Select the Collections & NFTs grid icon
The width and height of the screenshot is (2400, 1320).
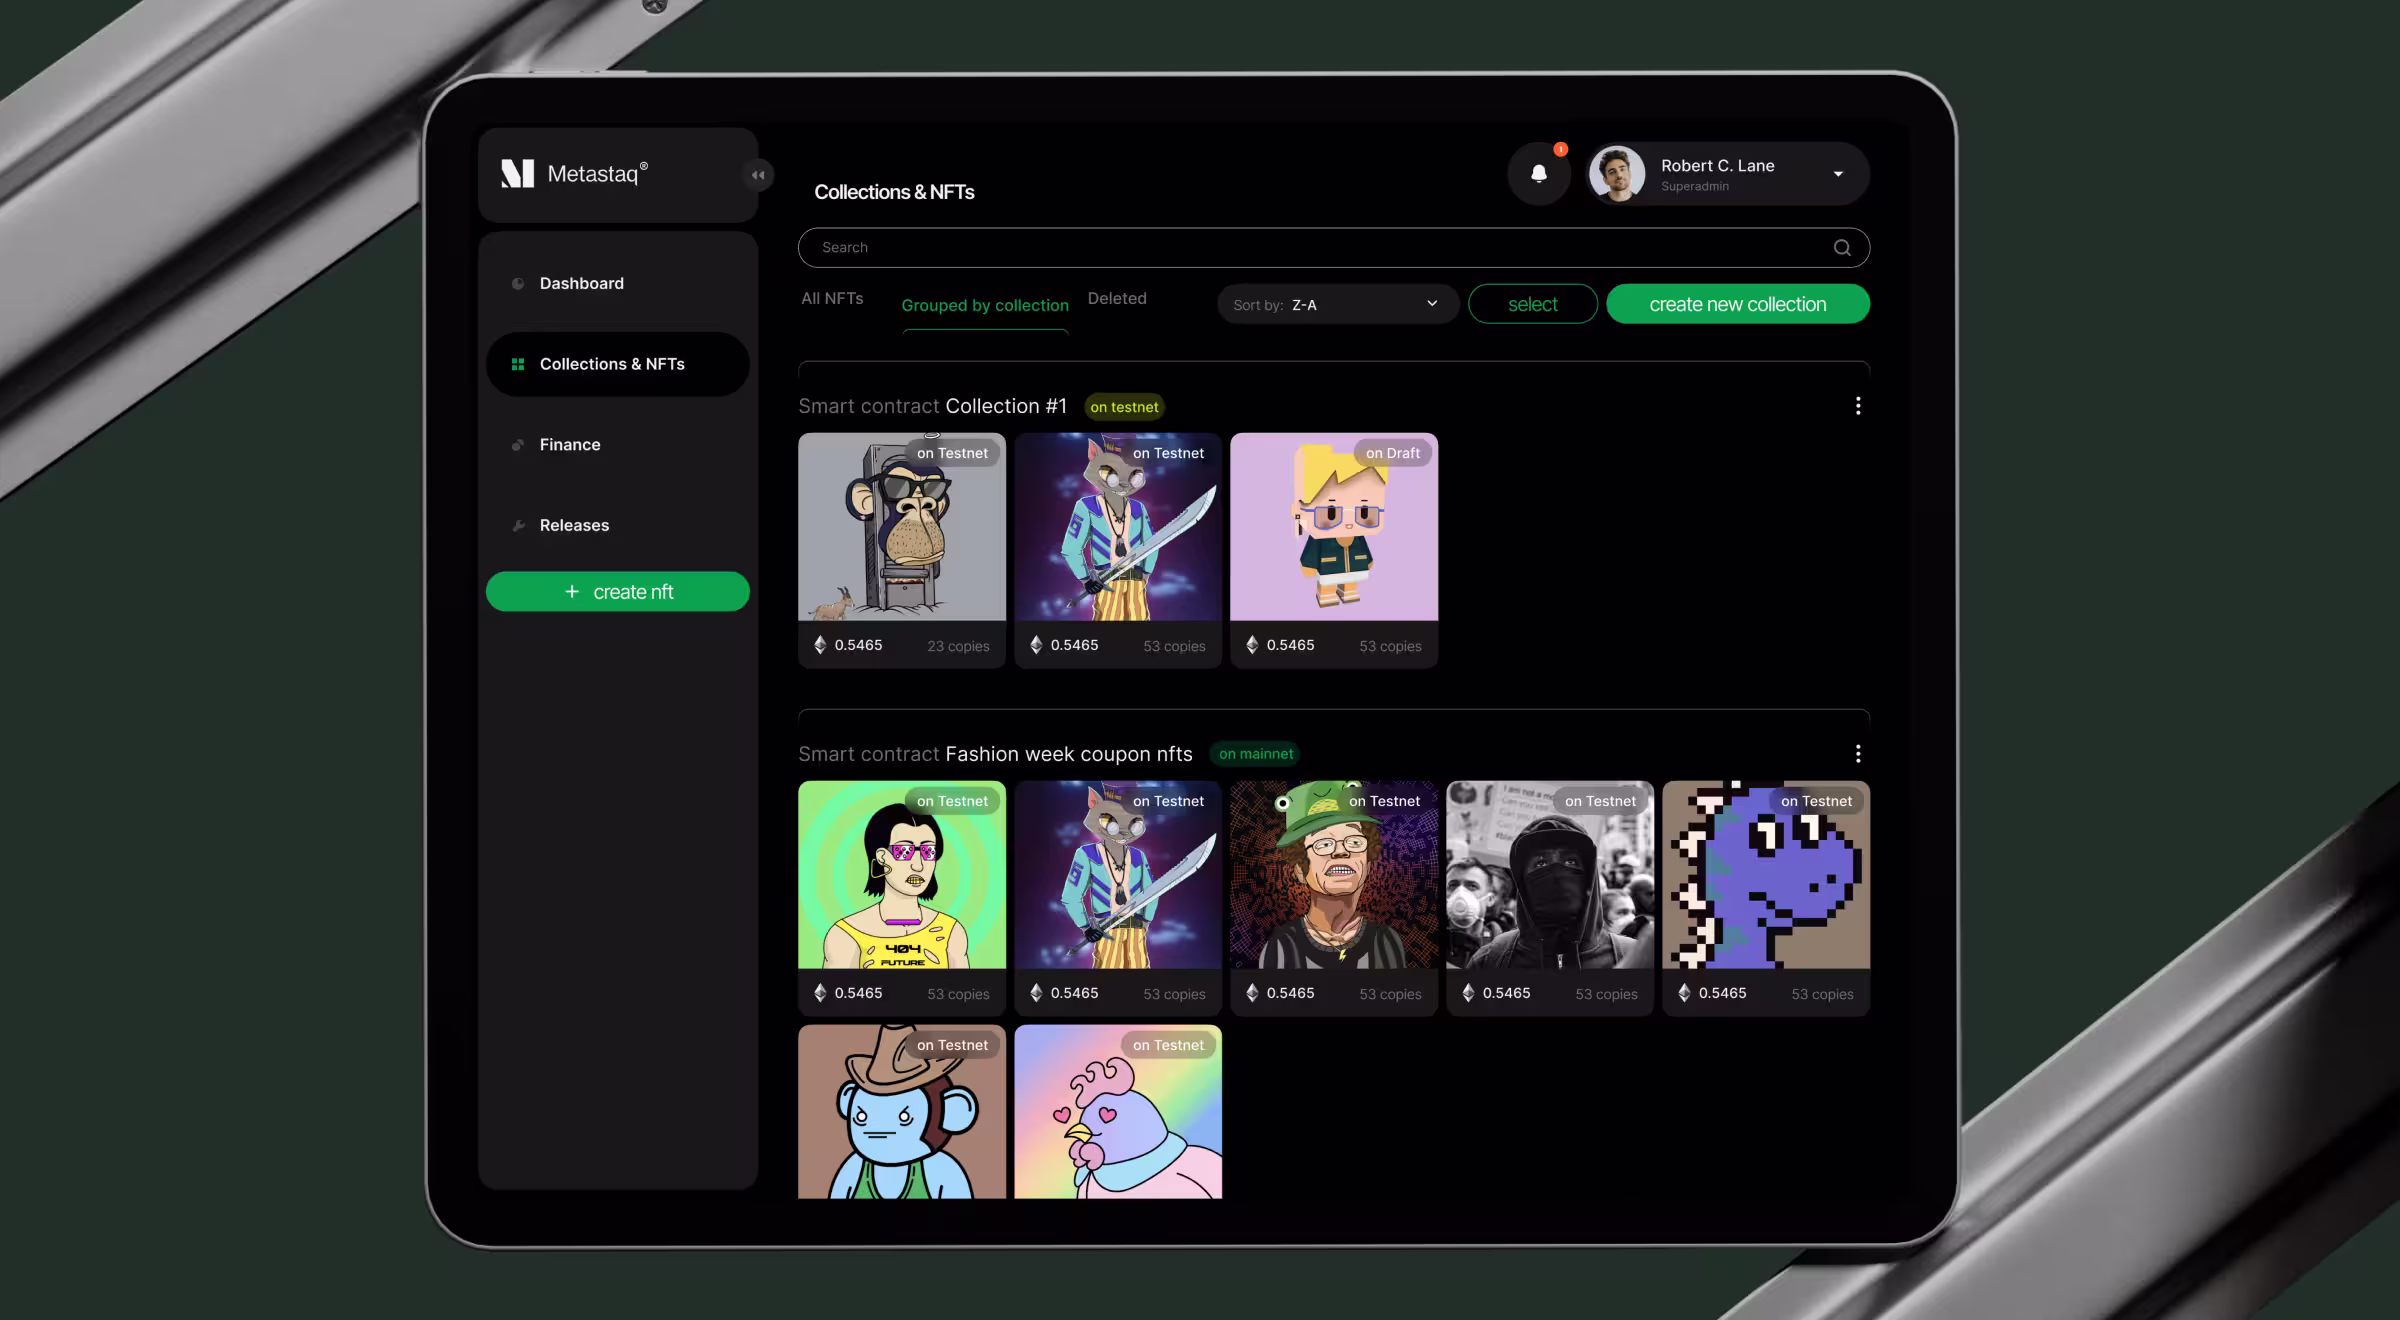517,364
